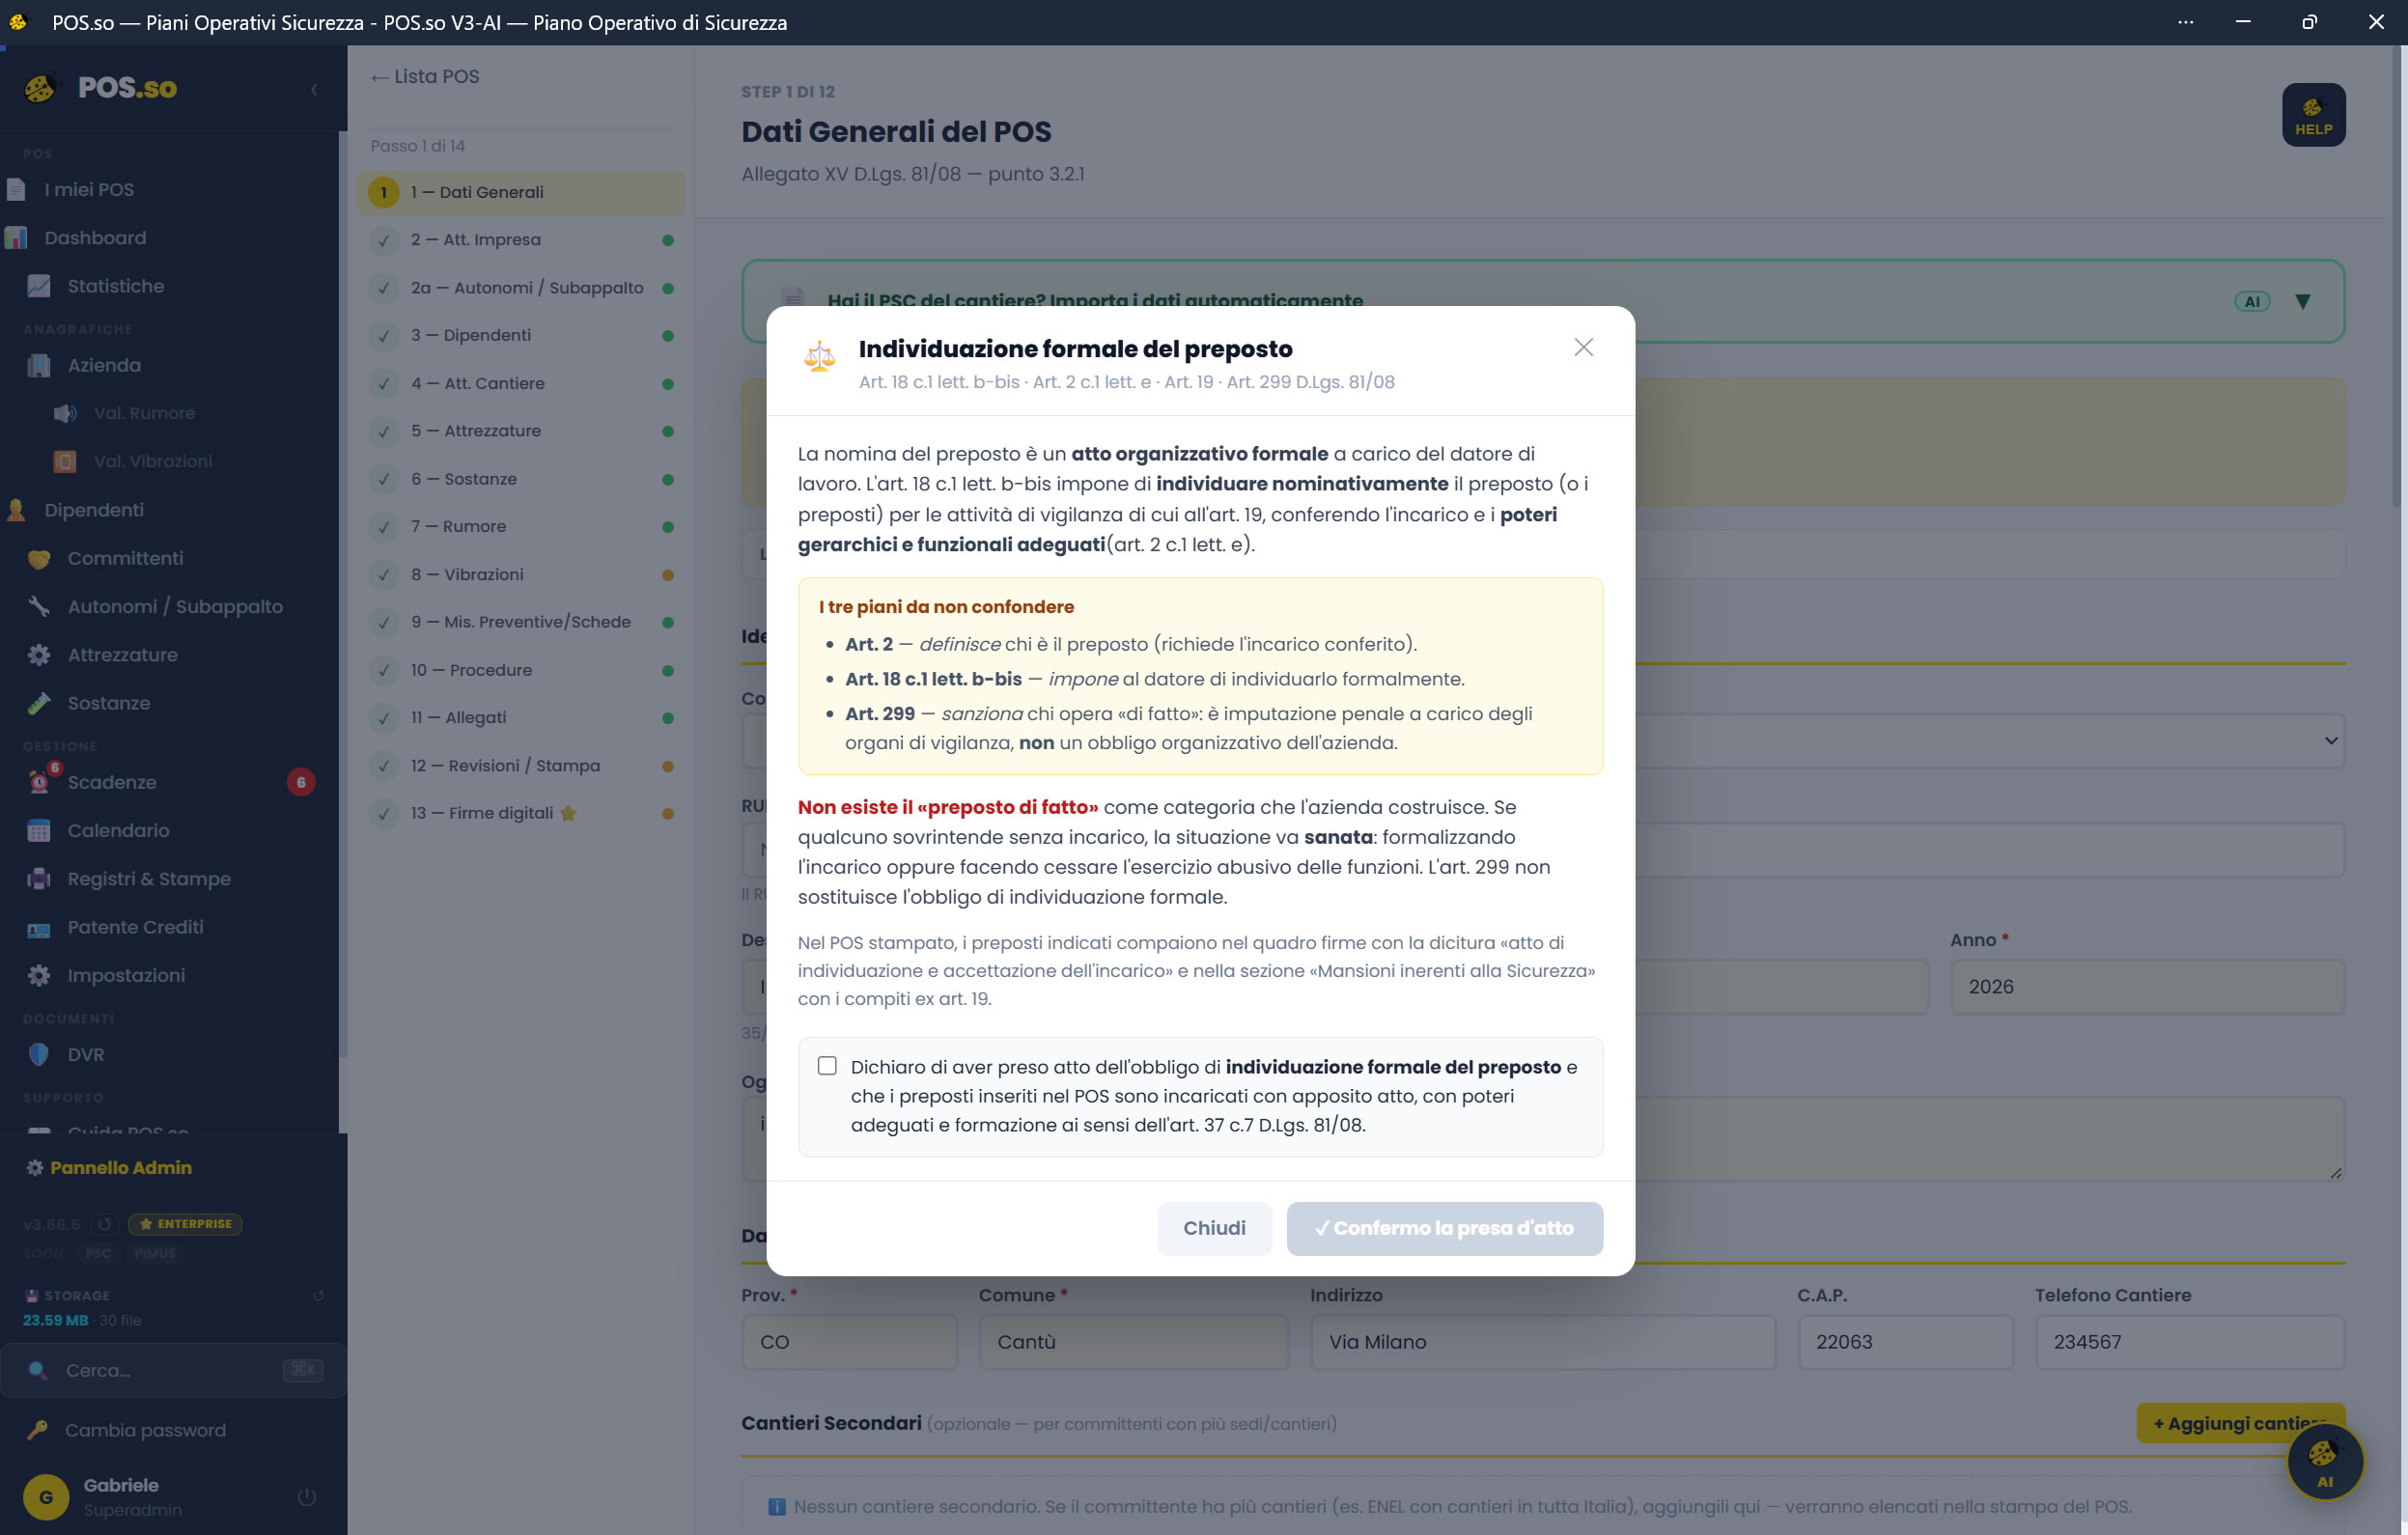Tick the Dichiaro di aver preso atto checkbox

(827, 1066)
